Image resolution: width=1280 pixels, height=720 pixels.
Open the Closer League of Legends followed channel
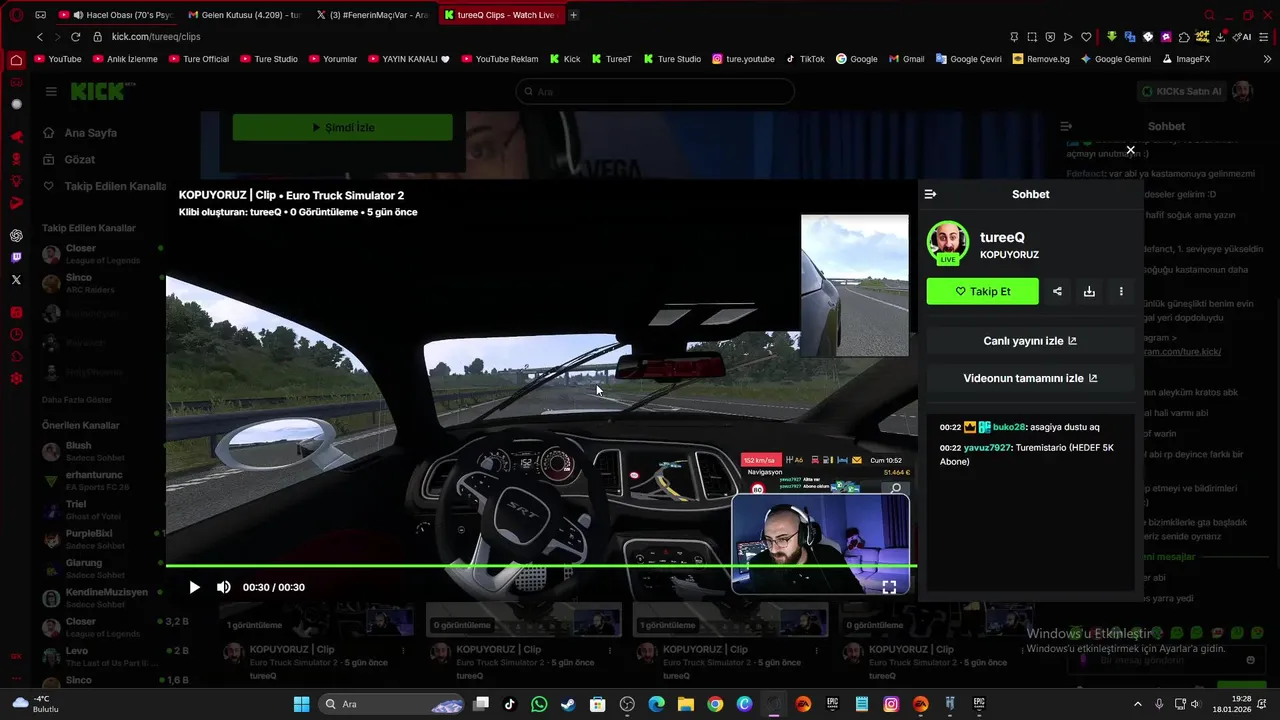click(101, 254)
